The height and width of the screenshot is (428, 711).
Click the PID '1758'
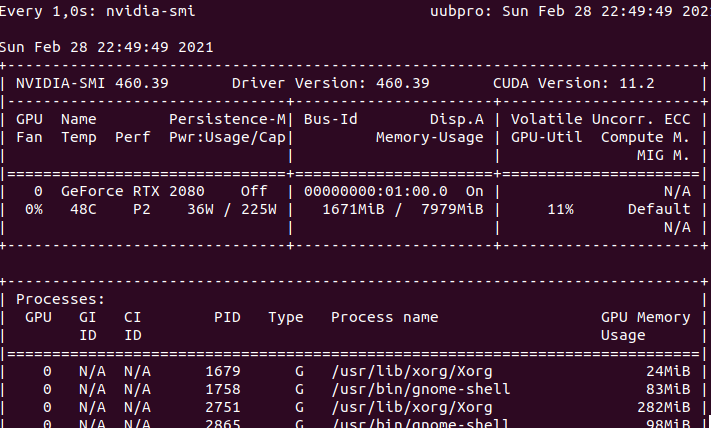[x=223, y=389]
